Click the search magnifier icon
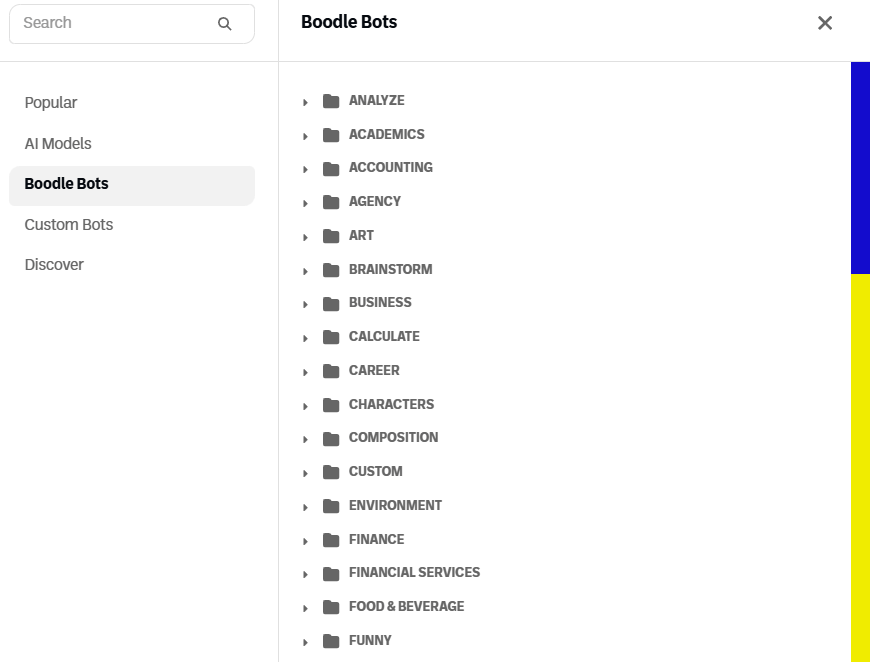The width and height of the screenshot is (870, 662). [x=224, y=24]
